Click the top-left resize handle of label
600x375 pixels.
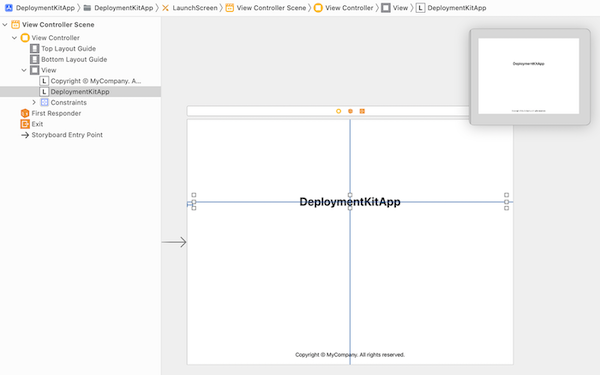tap(194, 195)
